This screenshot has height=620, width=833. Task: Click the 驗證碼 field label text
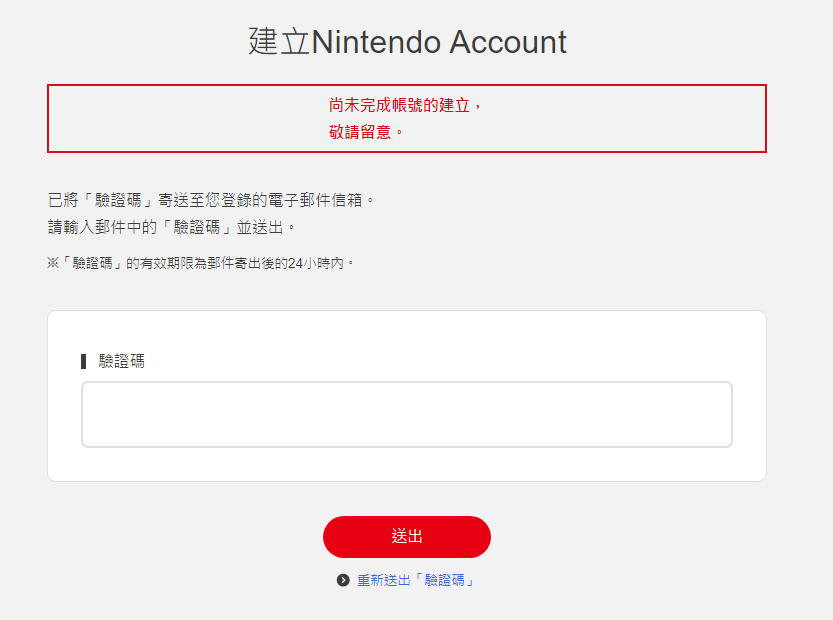pos(121,361)
